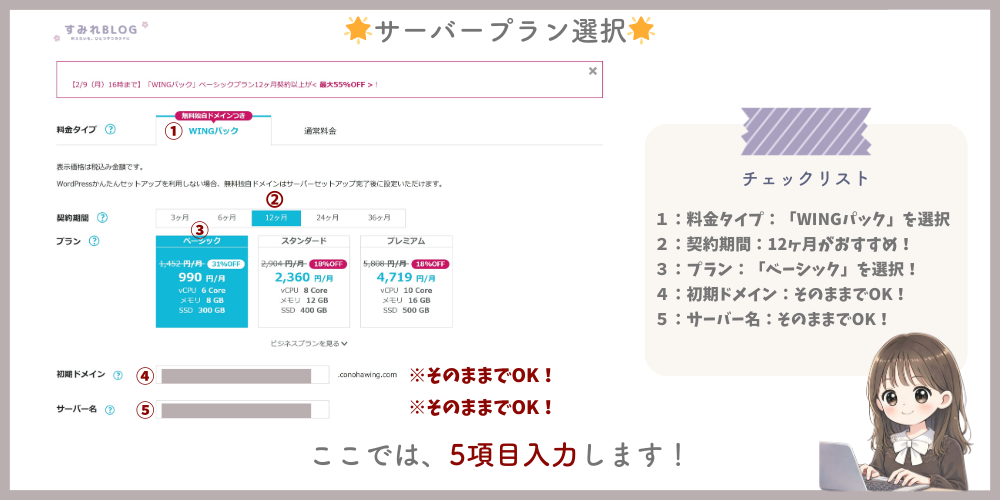Select the スタンダード plan card
The width and height of the screenshot is (1000, 500).
pos(304,281)
